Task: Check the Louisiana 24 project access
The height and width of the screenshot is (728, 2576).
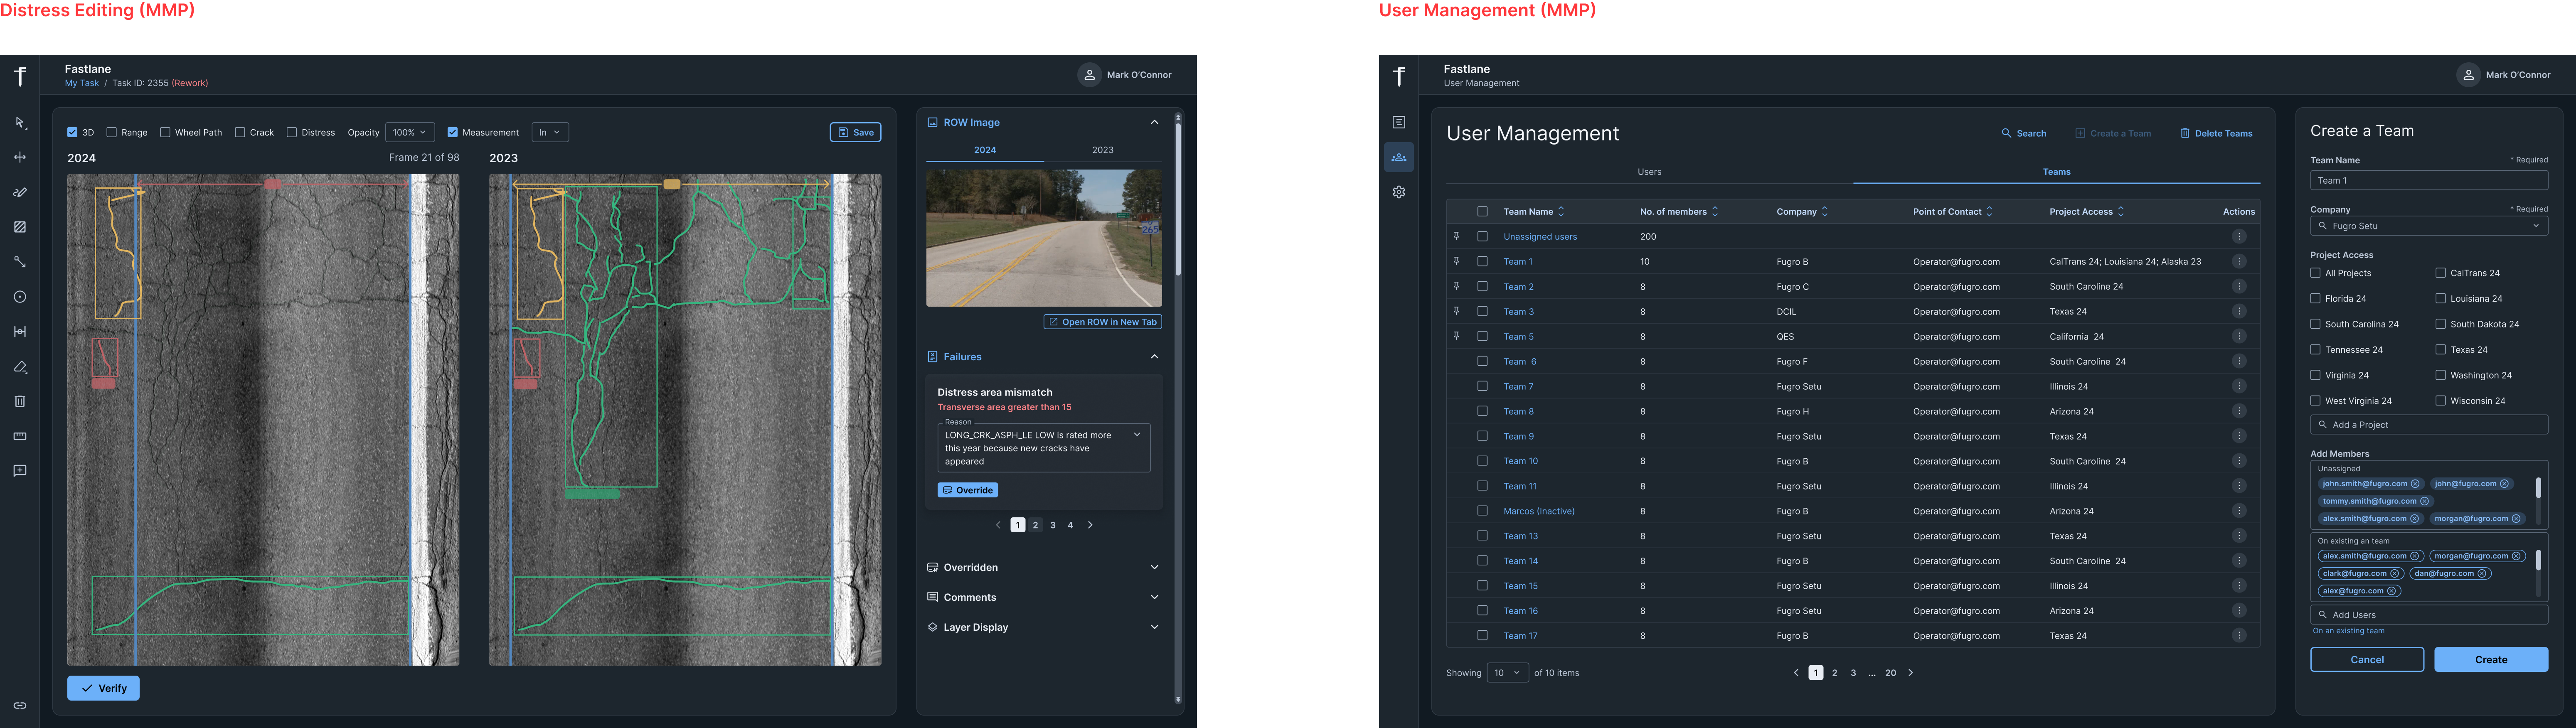Action: (2440, 298)
